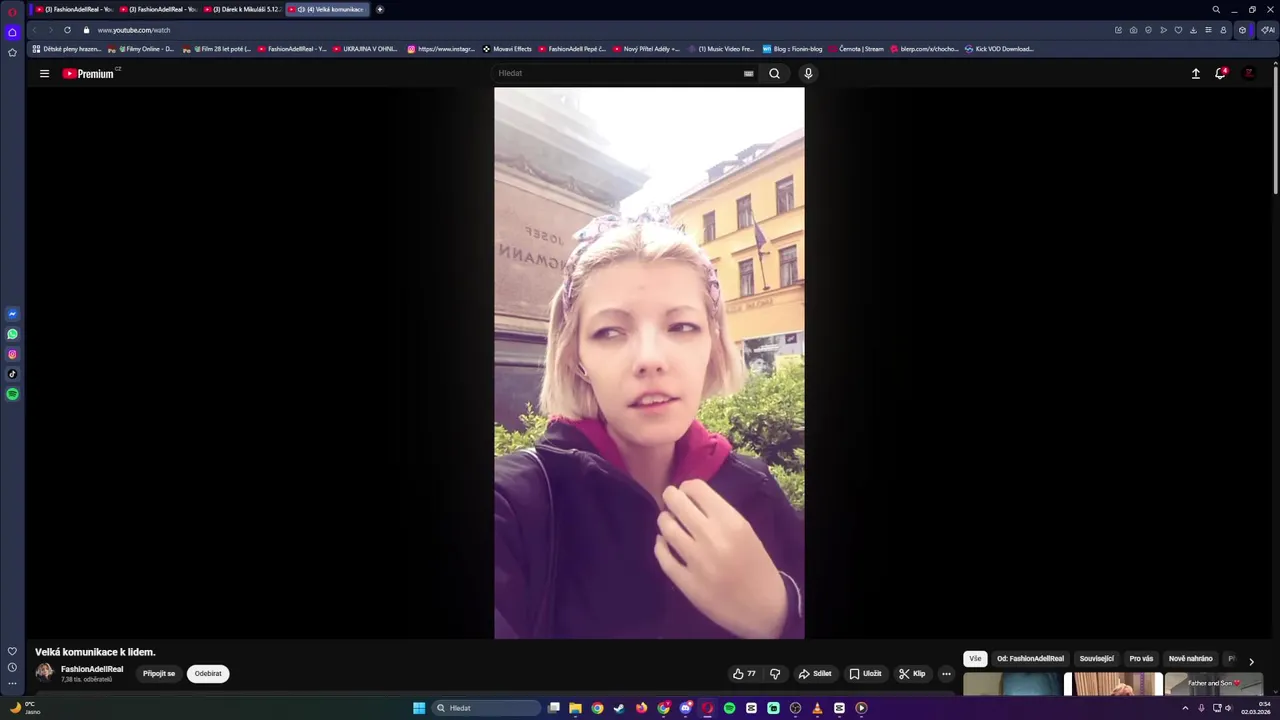The width and height of the screenshot is (1280, 720).
Task: Open Steam from the taskbar
Action: click(619, 708)
